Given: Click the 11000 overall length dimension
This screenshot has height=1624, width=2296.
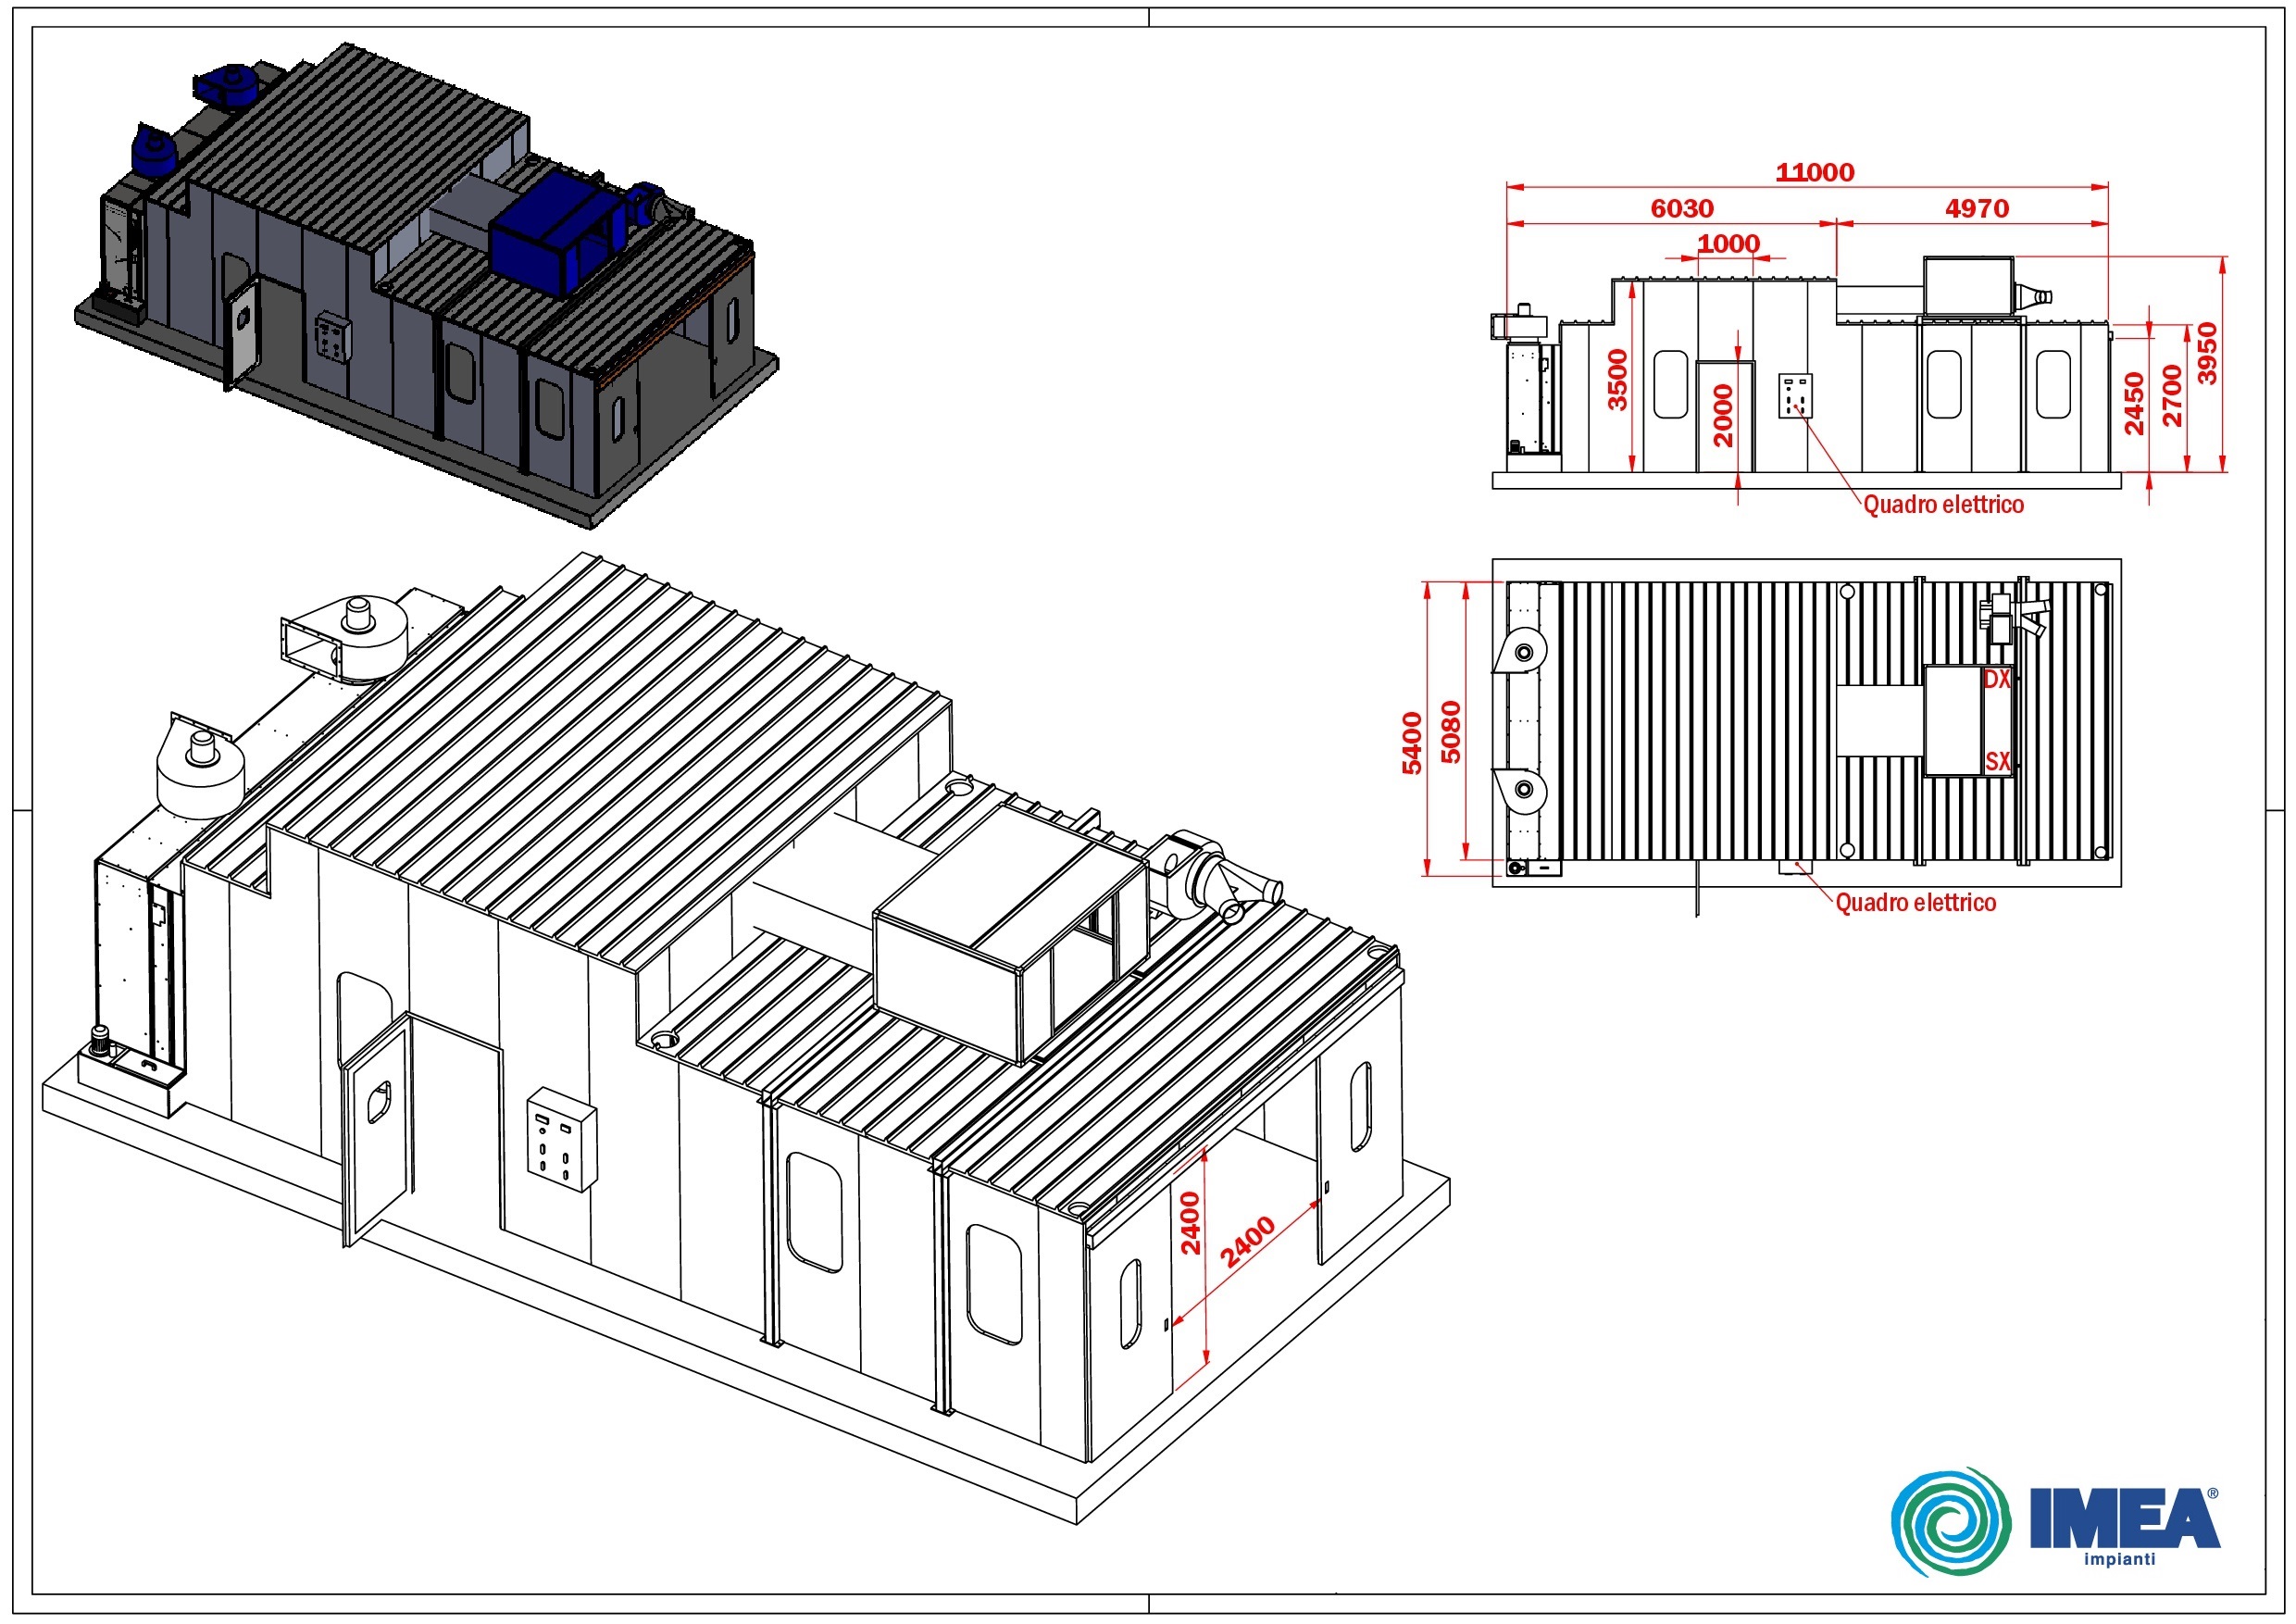Looking at the screenshot, I should [1814, 172].
